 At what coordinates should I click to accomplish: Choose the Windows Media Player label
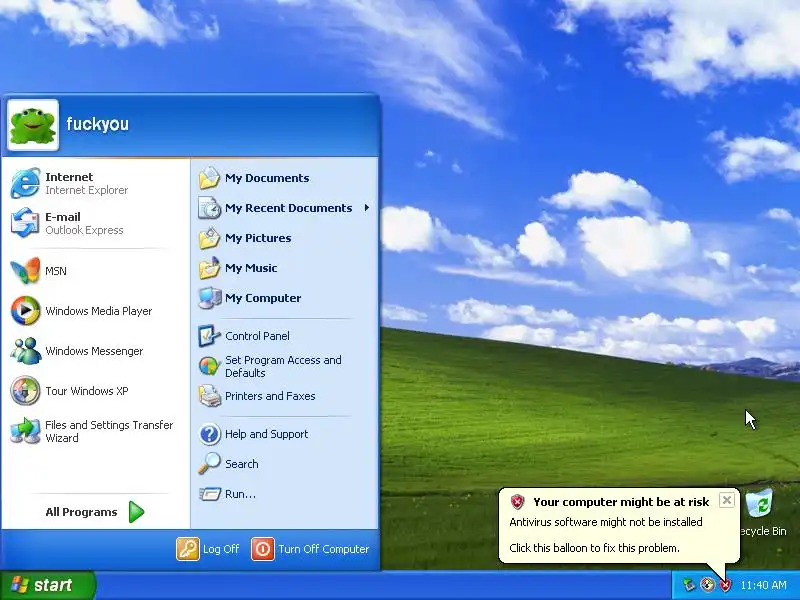point(98,311)
